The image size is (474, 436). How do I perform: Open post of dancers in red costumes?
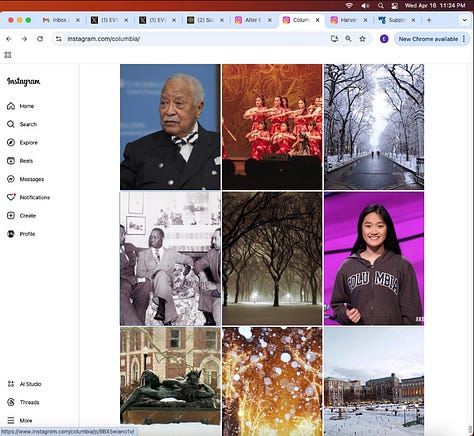[272, 127]
